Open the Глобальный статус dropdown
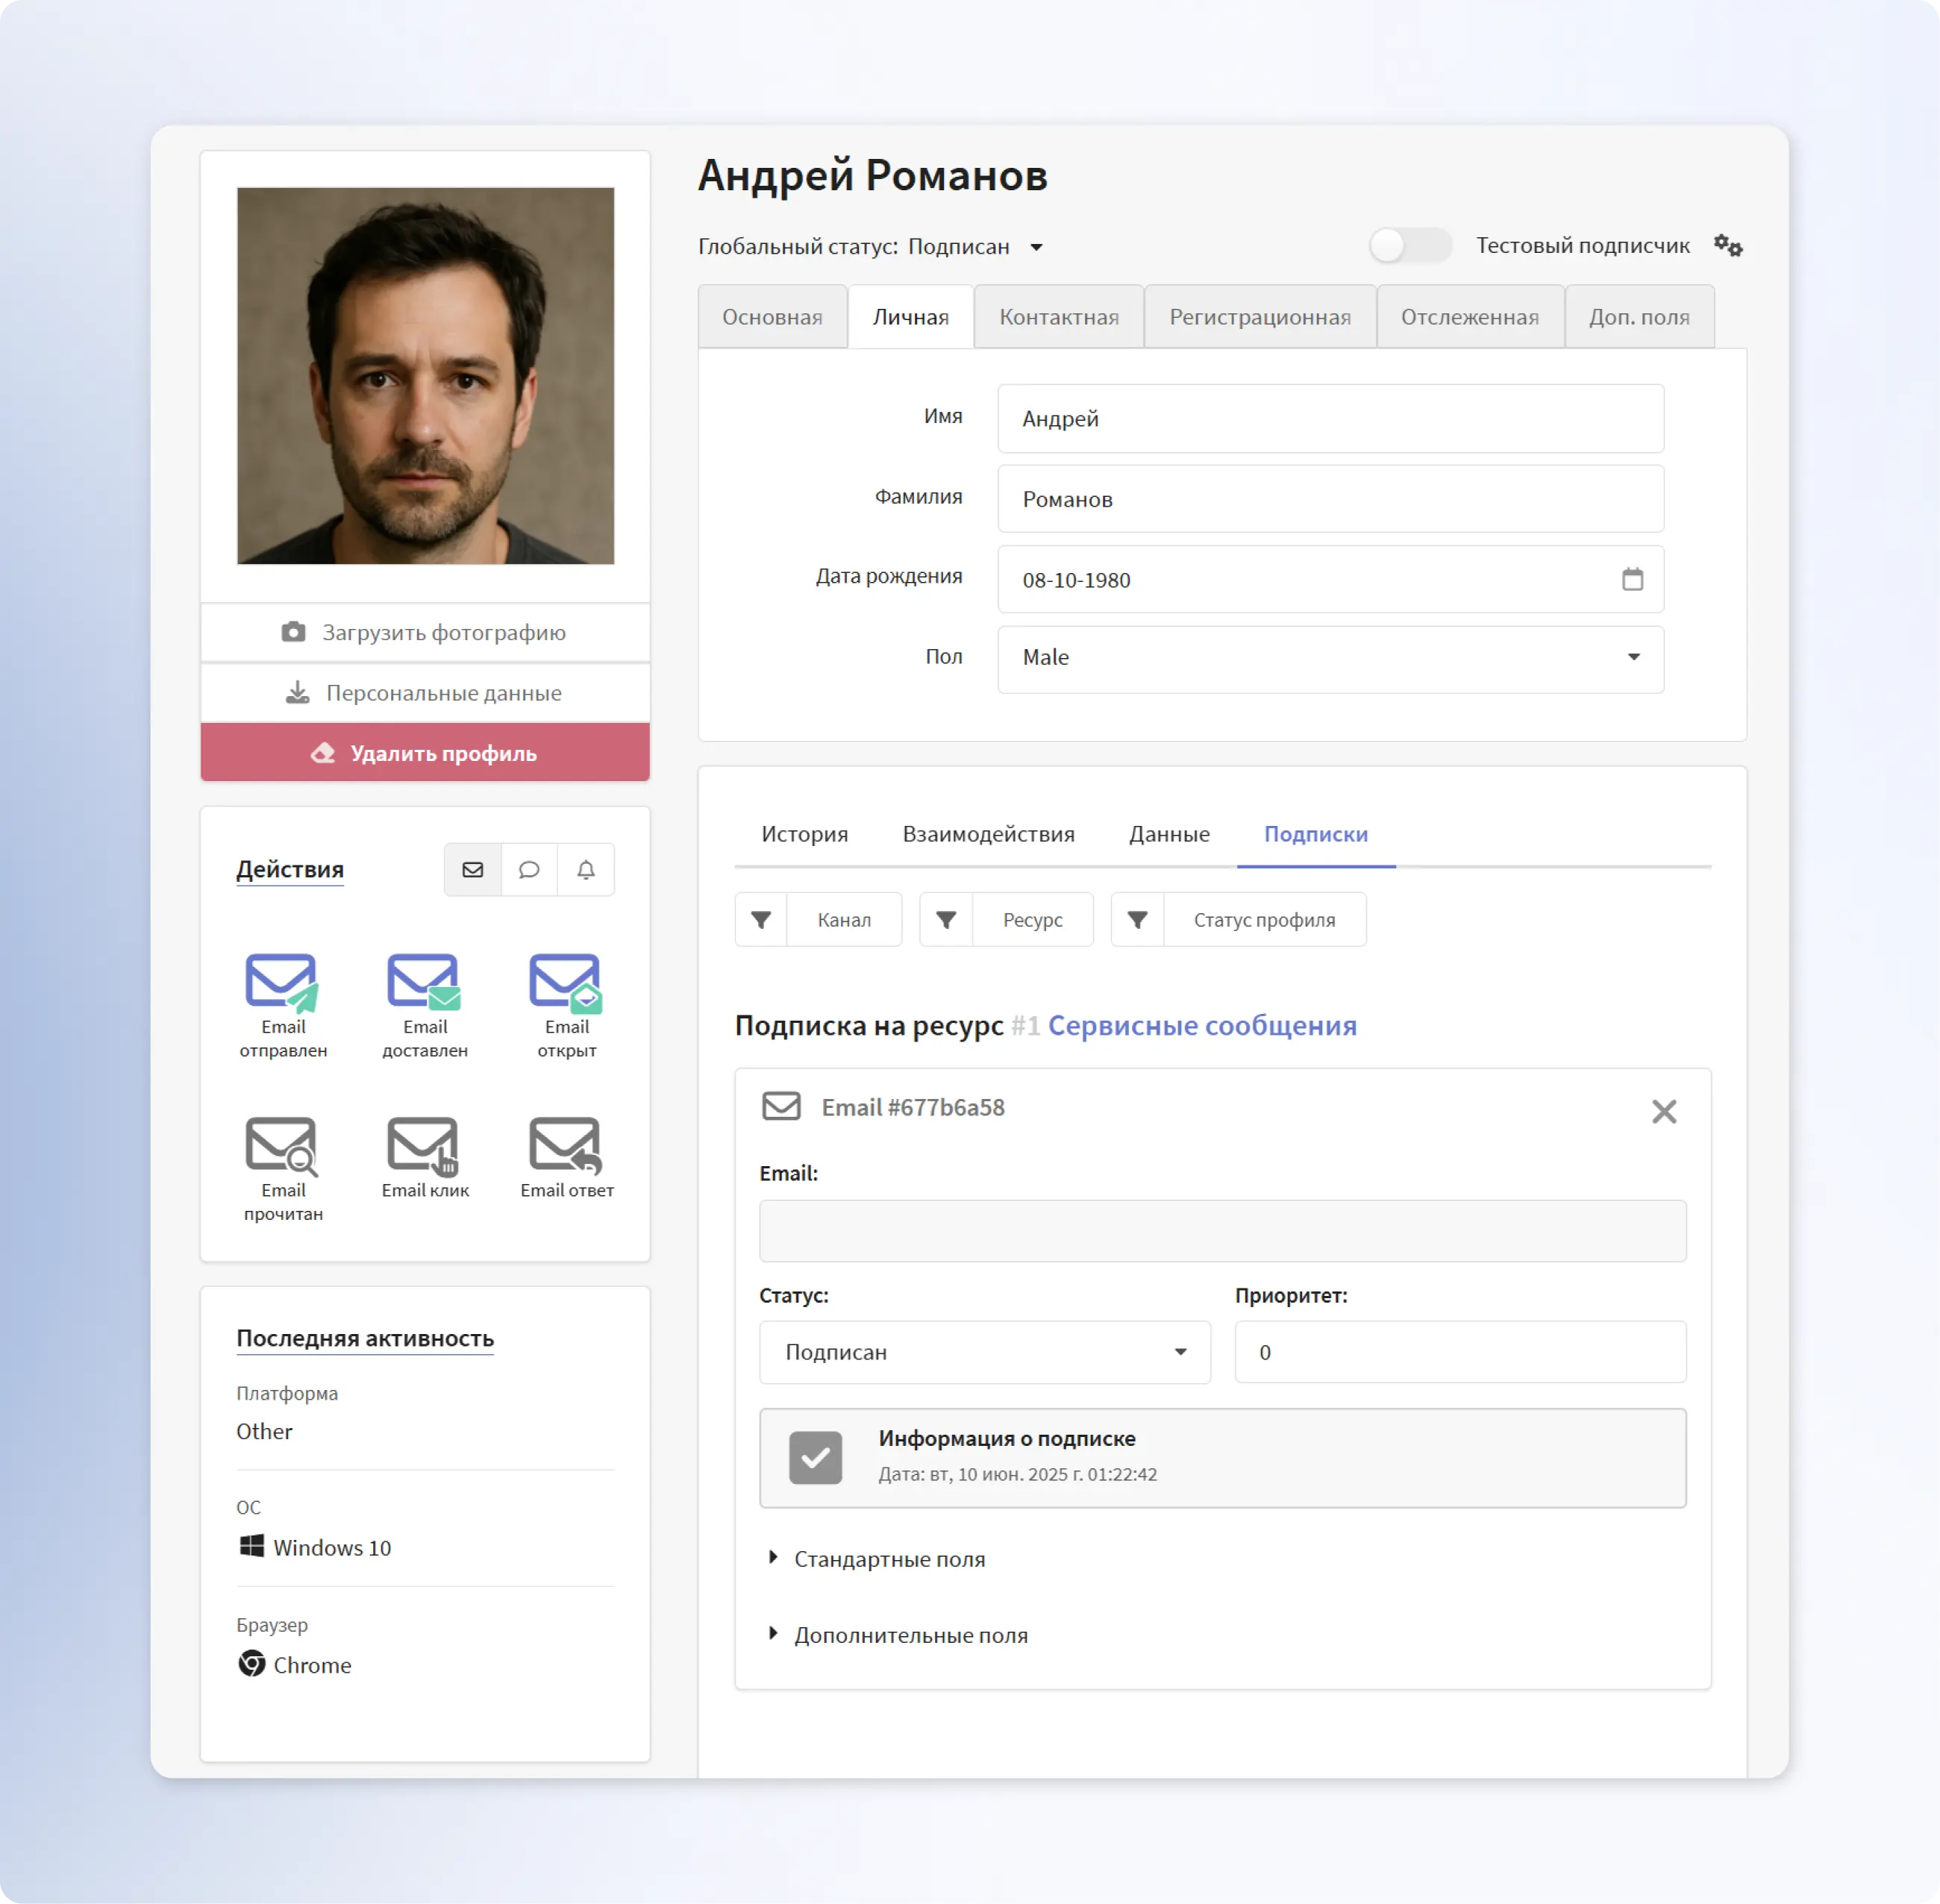1940x1904 pixels. (1036, 247)
